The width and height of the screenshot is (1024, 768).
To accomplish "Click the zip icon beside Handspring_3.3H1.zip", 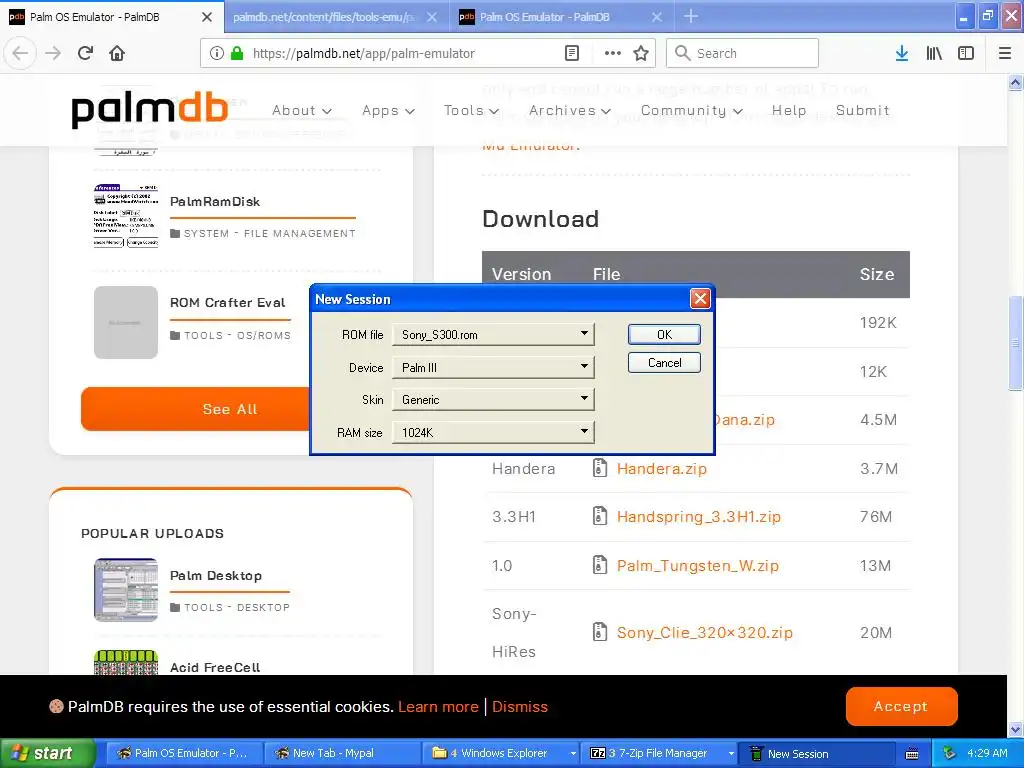I will tap(600, 517).
